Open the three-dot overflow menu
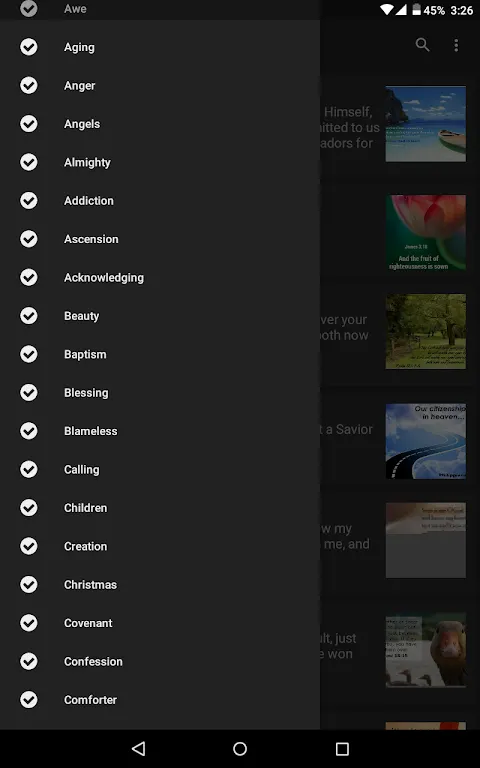The height and width of the screenshot is (768, 480). coord(456,45)
